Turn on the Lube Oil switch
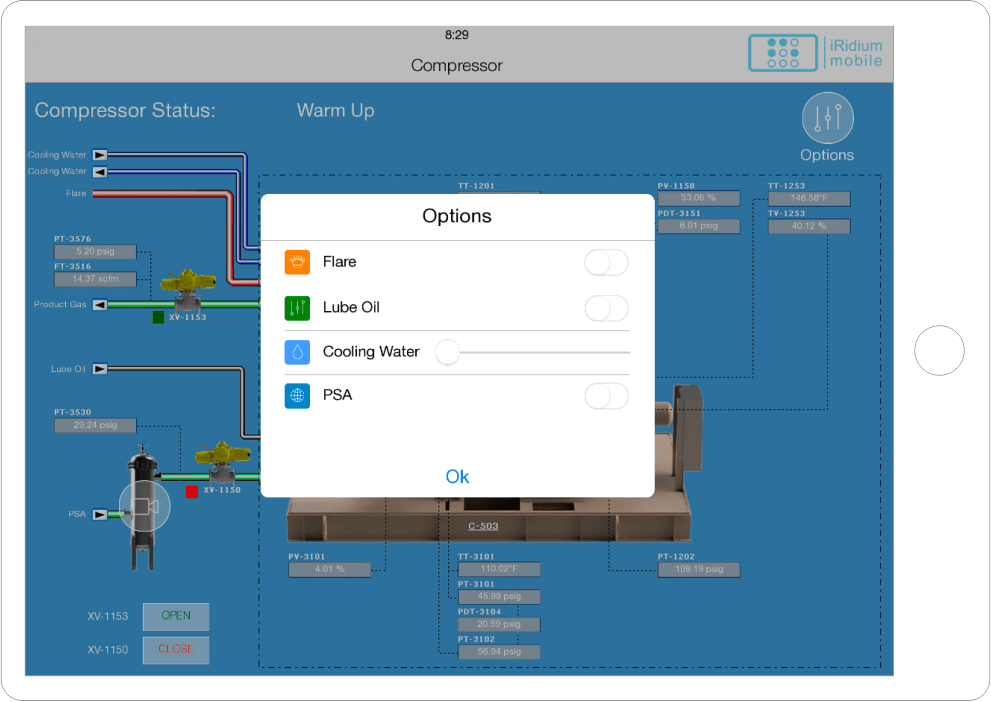Viewport: 991px width, 702px height. (x=606, y=308)
